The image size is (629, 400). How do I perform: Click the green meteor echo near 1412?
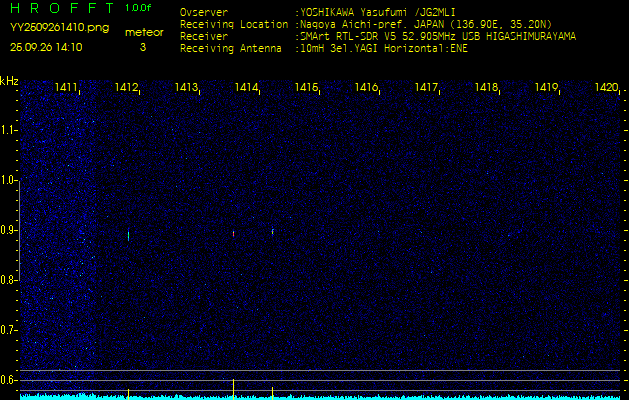pyautogui.click(x=128, y=236)
